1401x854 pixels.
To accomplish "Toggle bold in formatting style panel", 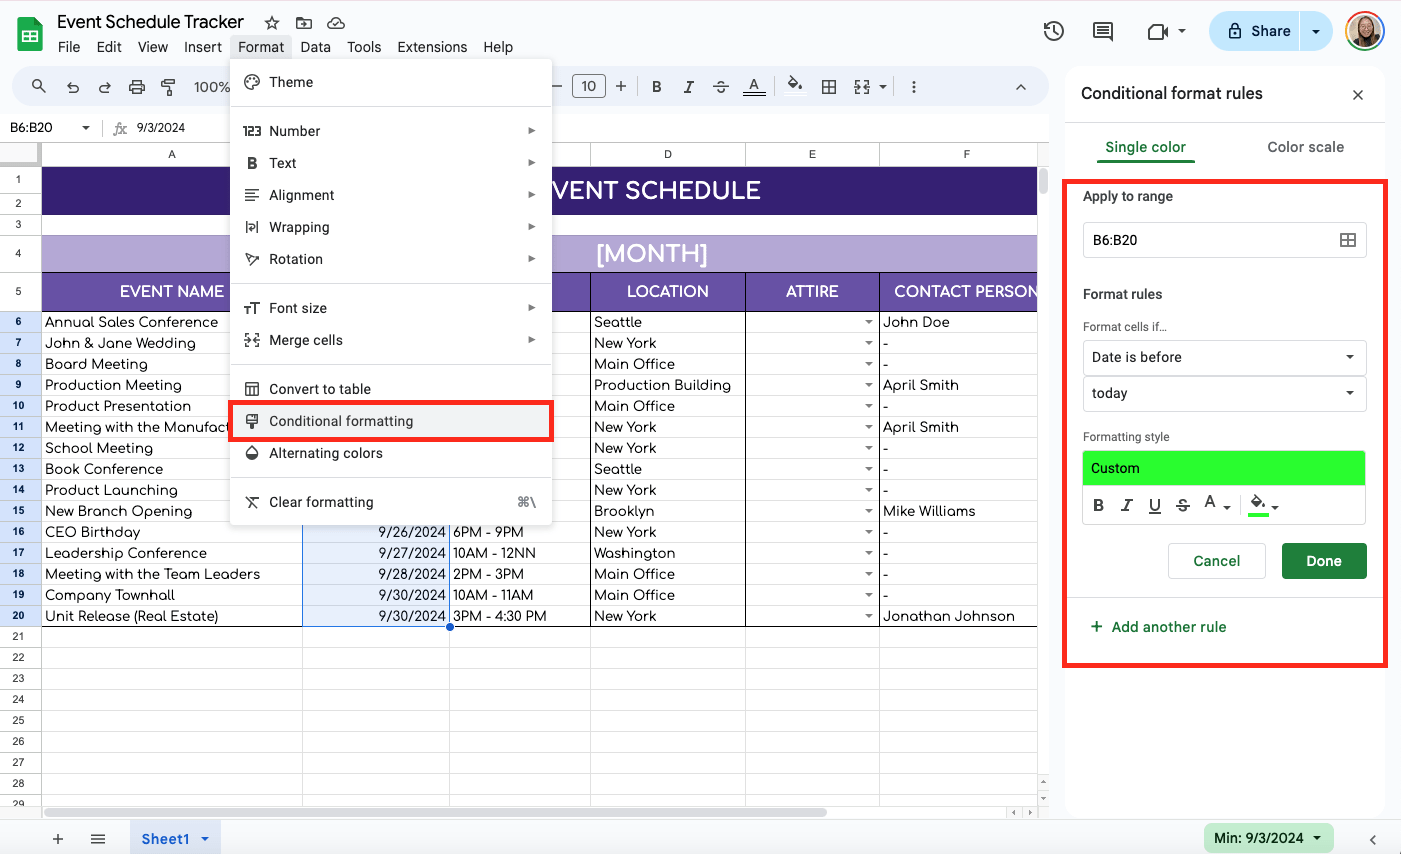I will click(x=1099, y=505).
